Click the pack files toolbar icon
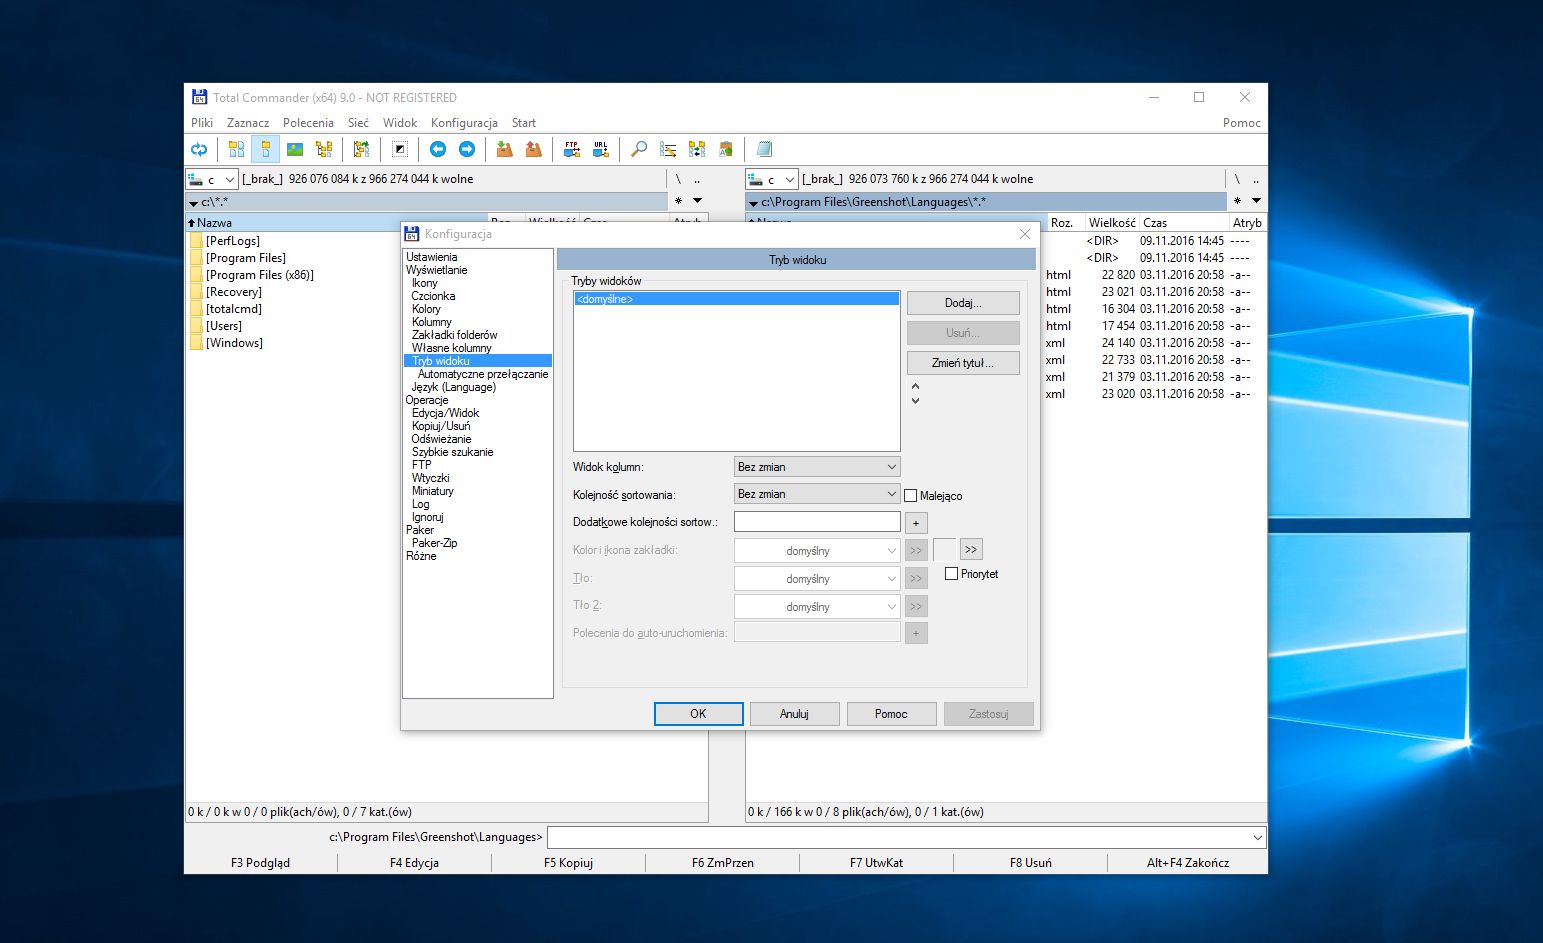Viewport: 1543px width, 943px height. tap(504, 149)
